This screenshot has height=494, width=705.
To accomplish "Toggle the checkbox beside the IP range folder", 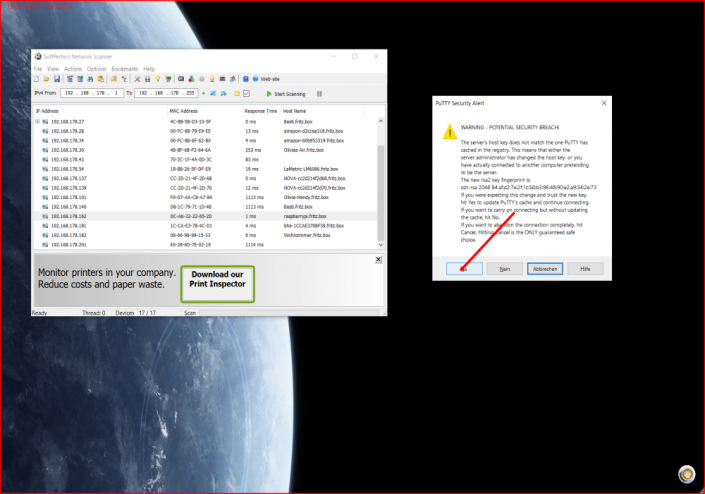I will click(245, 93).
